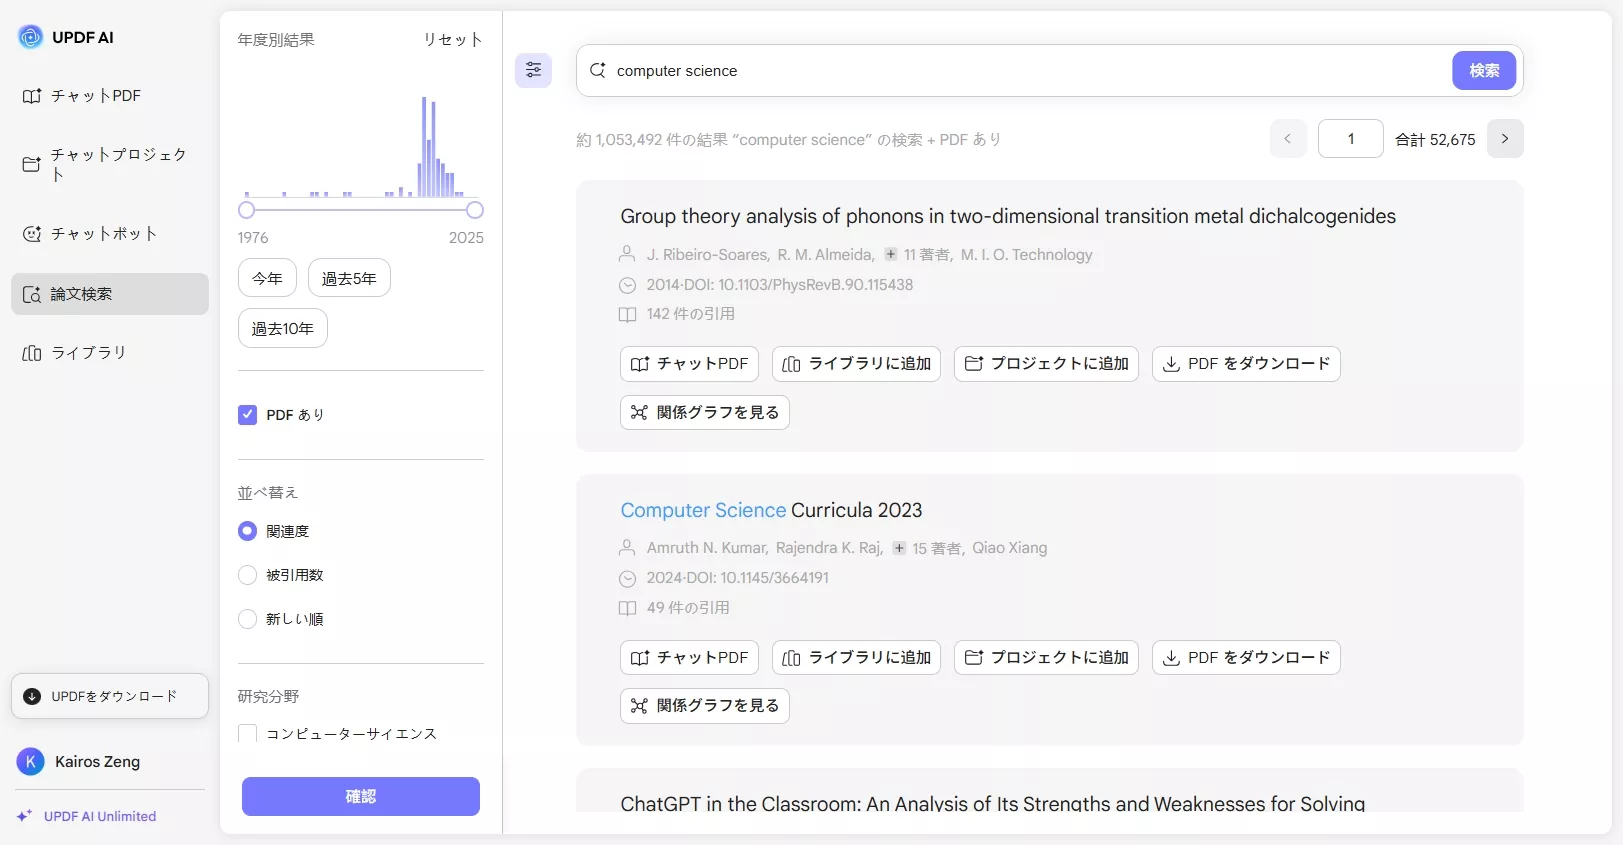Select 論文検索 in the sidebar
The image size is (1623, 845).
[x=110, y=294]
